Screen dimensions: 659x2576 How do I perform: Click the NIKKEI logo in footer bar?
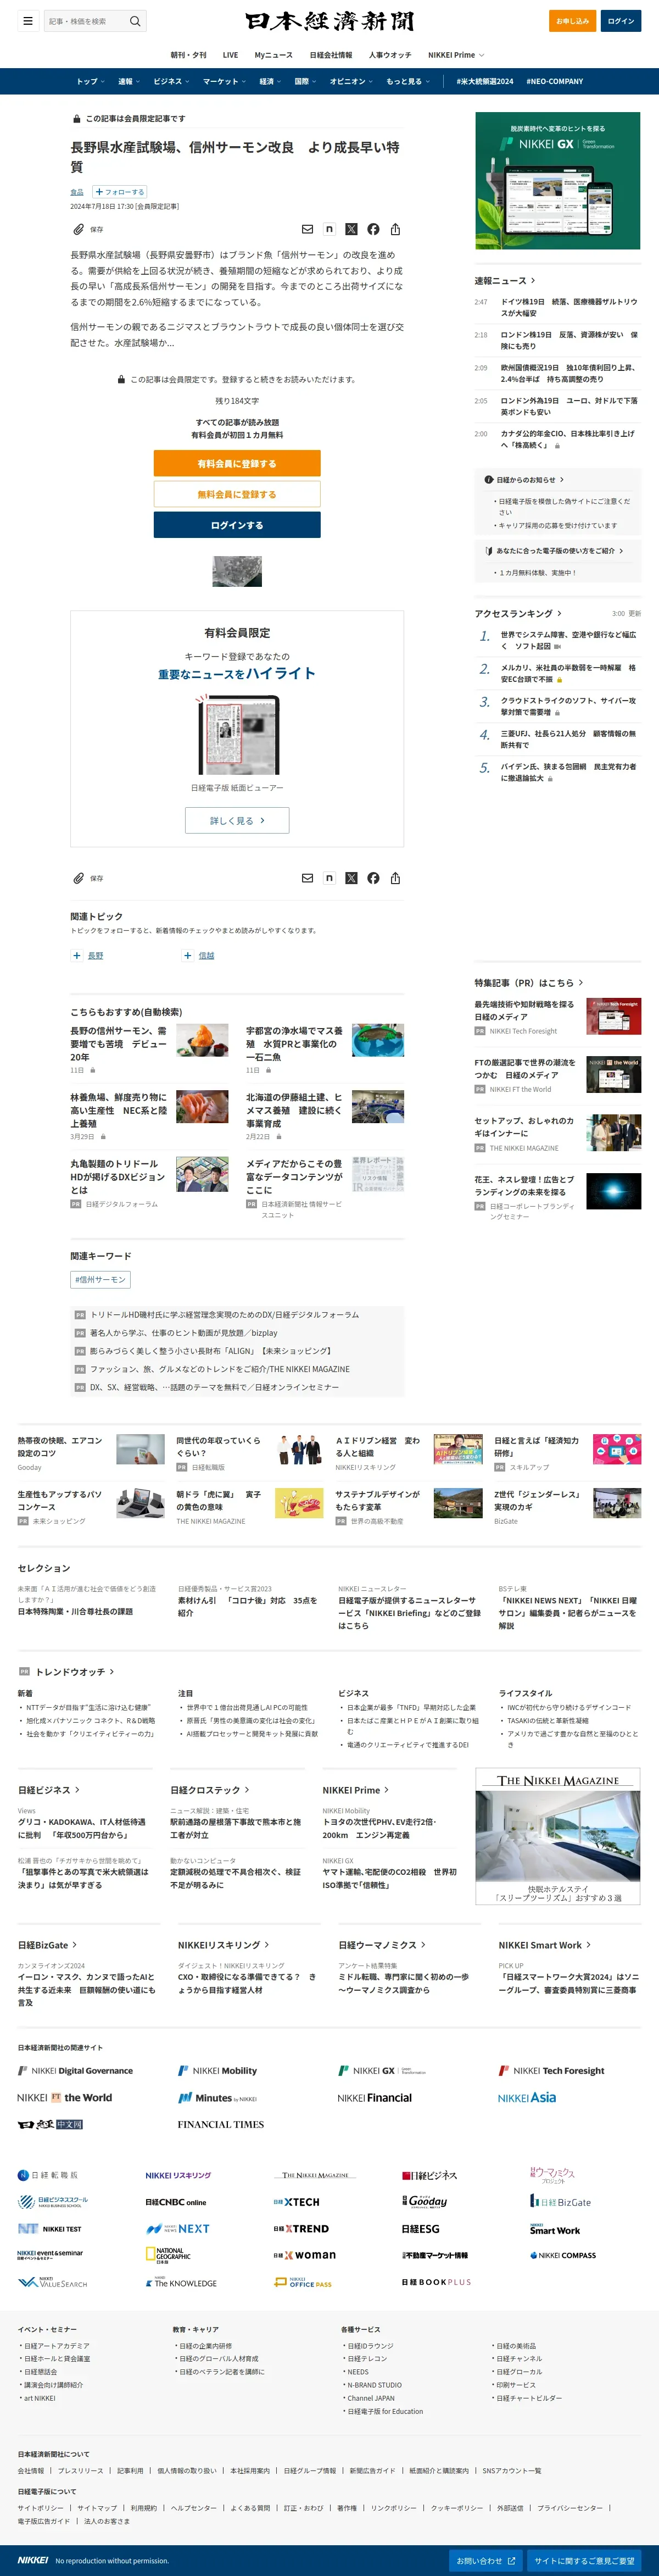point(32,2560)
